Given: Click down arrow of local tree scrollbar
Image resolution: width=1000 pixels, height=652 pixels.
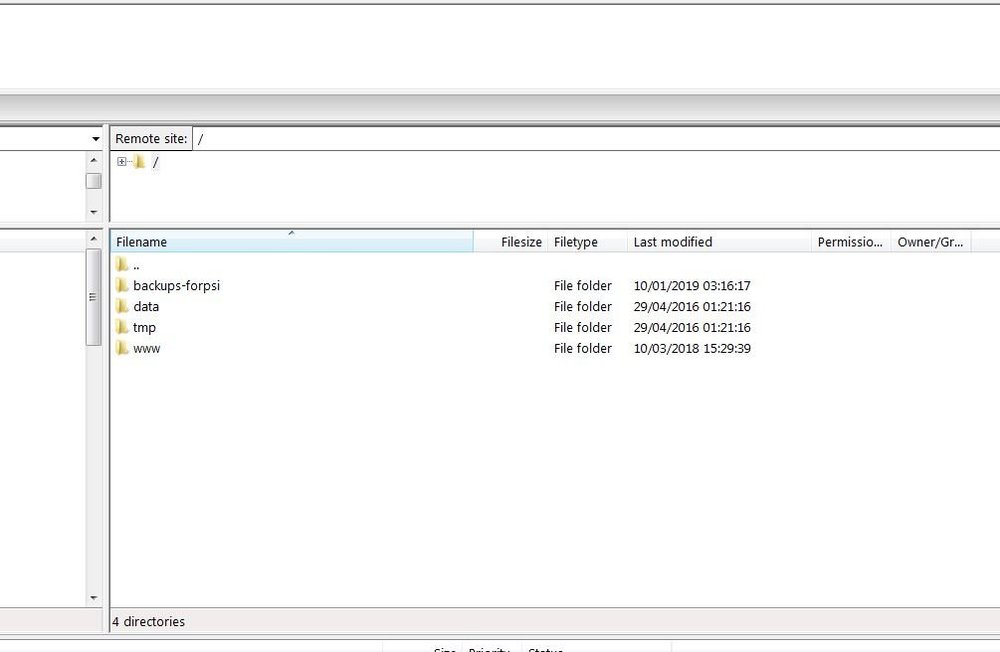Looking at the screenshot, I should pyautogui.click(x=94, y=212).
